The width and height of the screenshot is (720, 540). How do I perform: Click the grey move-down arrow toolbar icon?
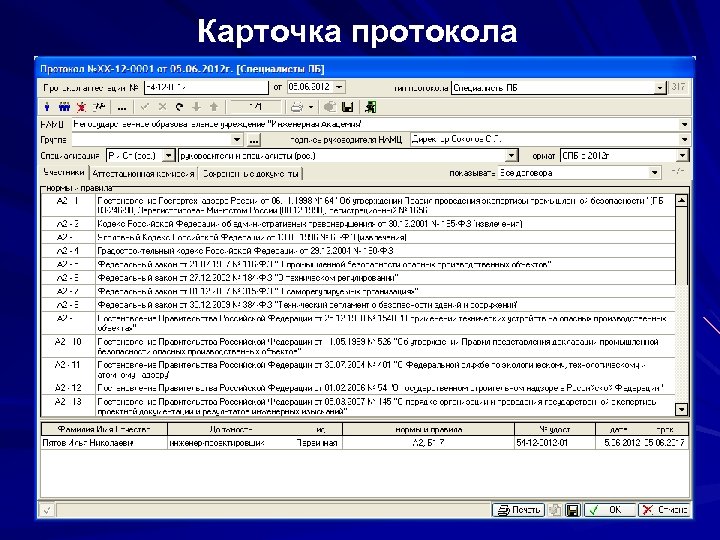(x=197, y=107)
